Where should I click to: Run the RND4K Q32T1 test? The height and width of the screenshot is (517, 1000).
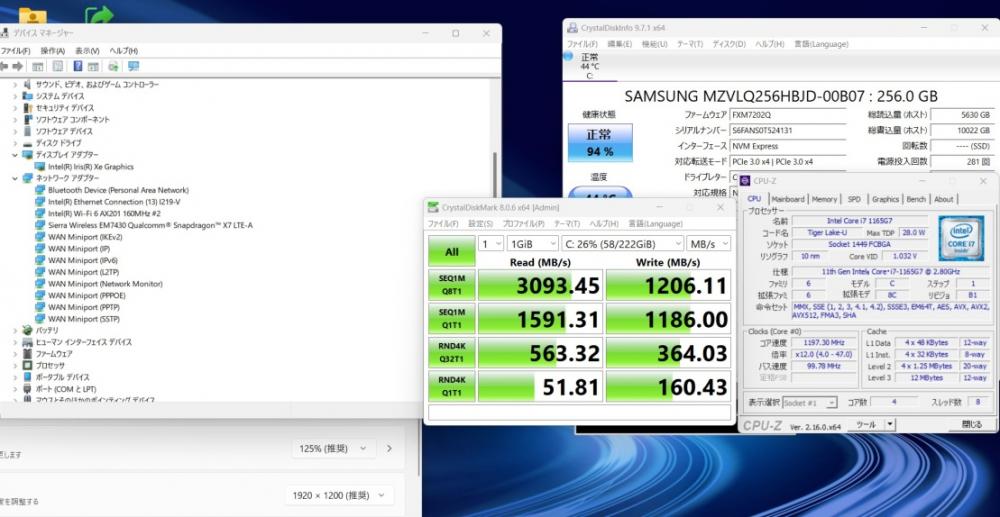click(x=452, y=352)
